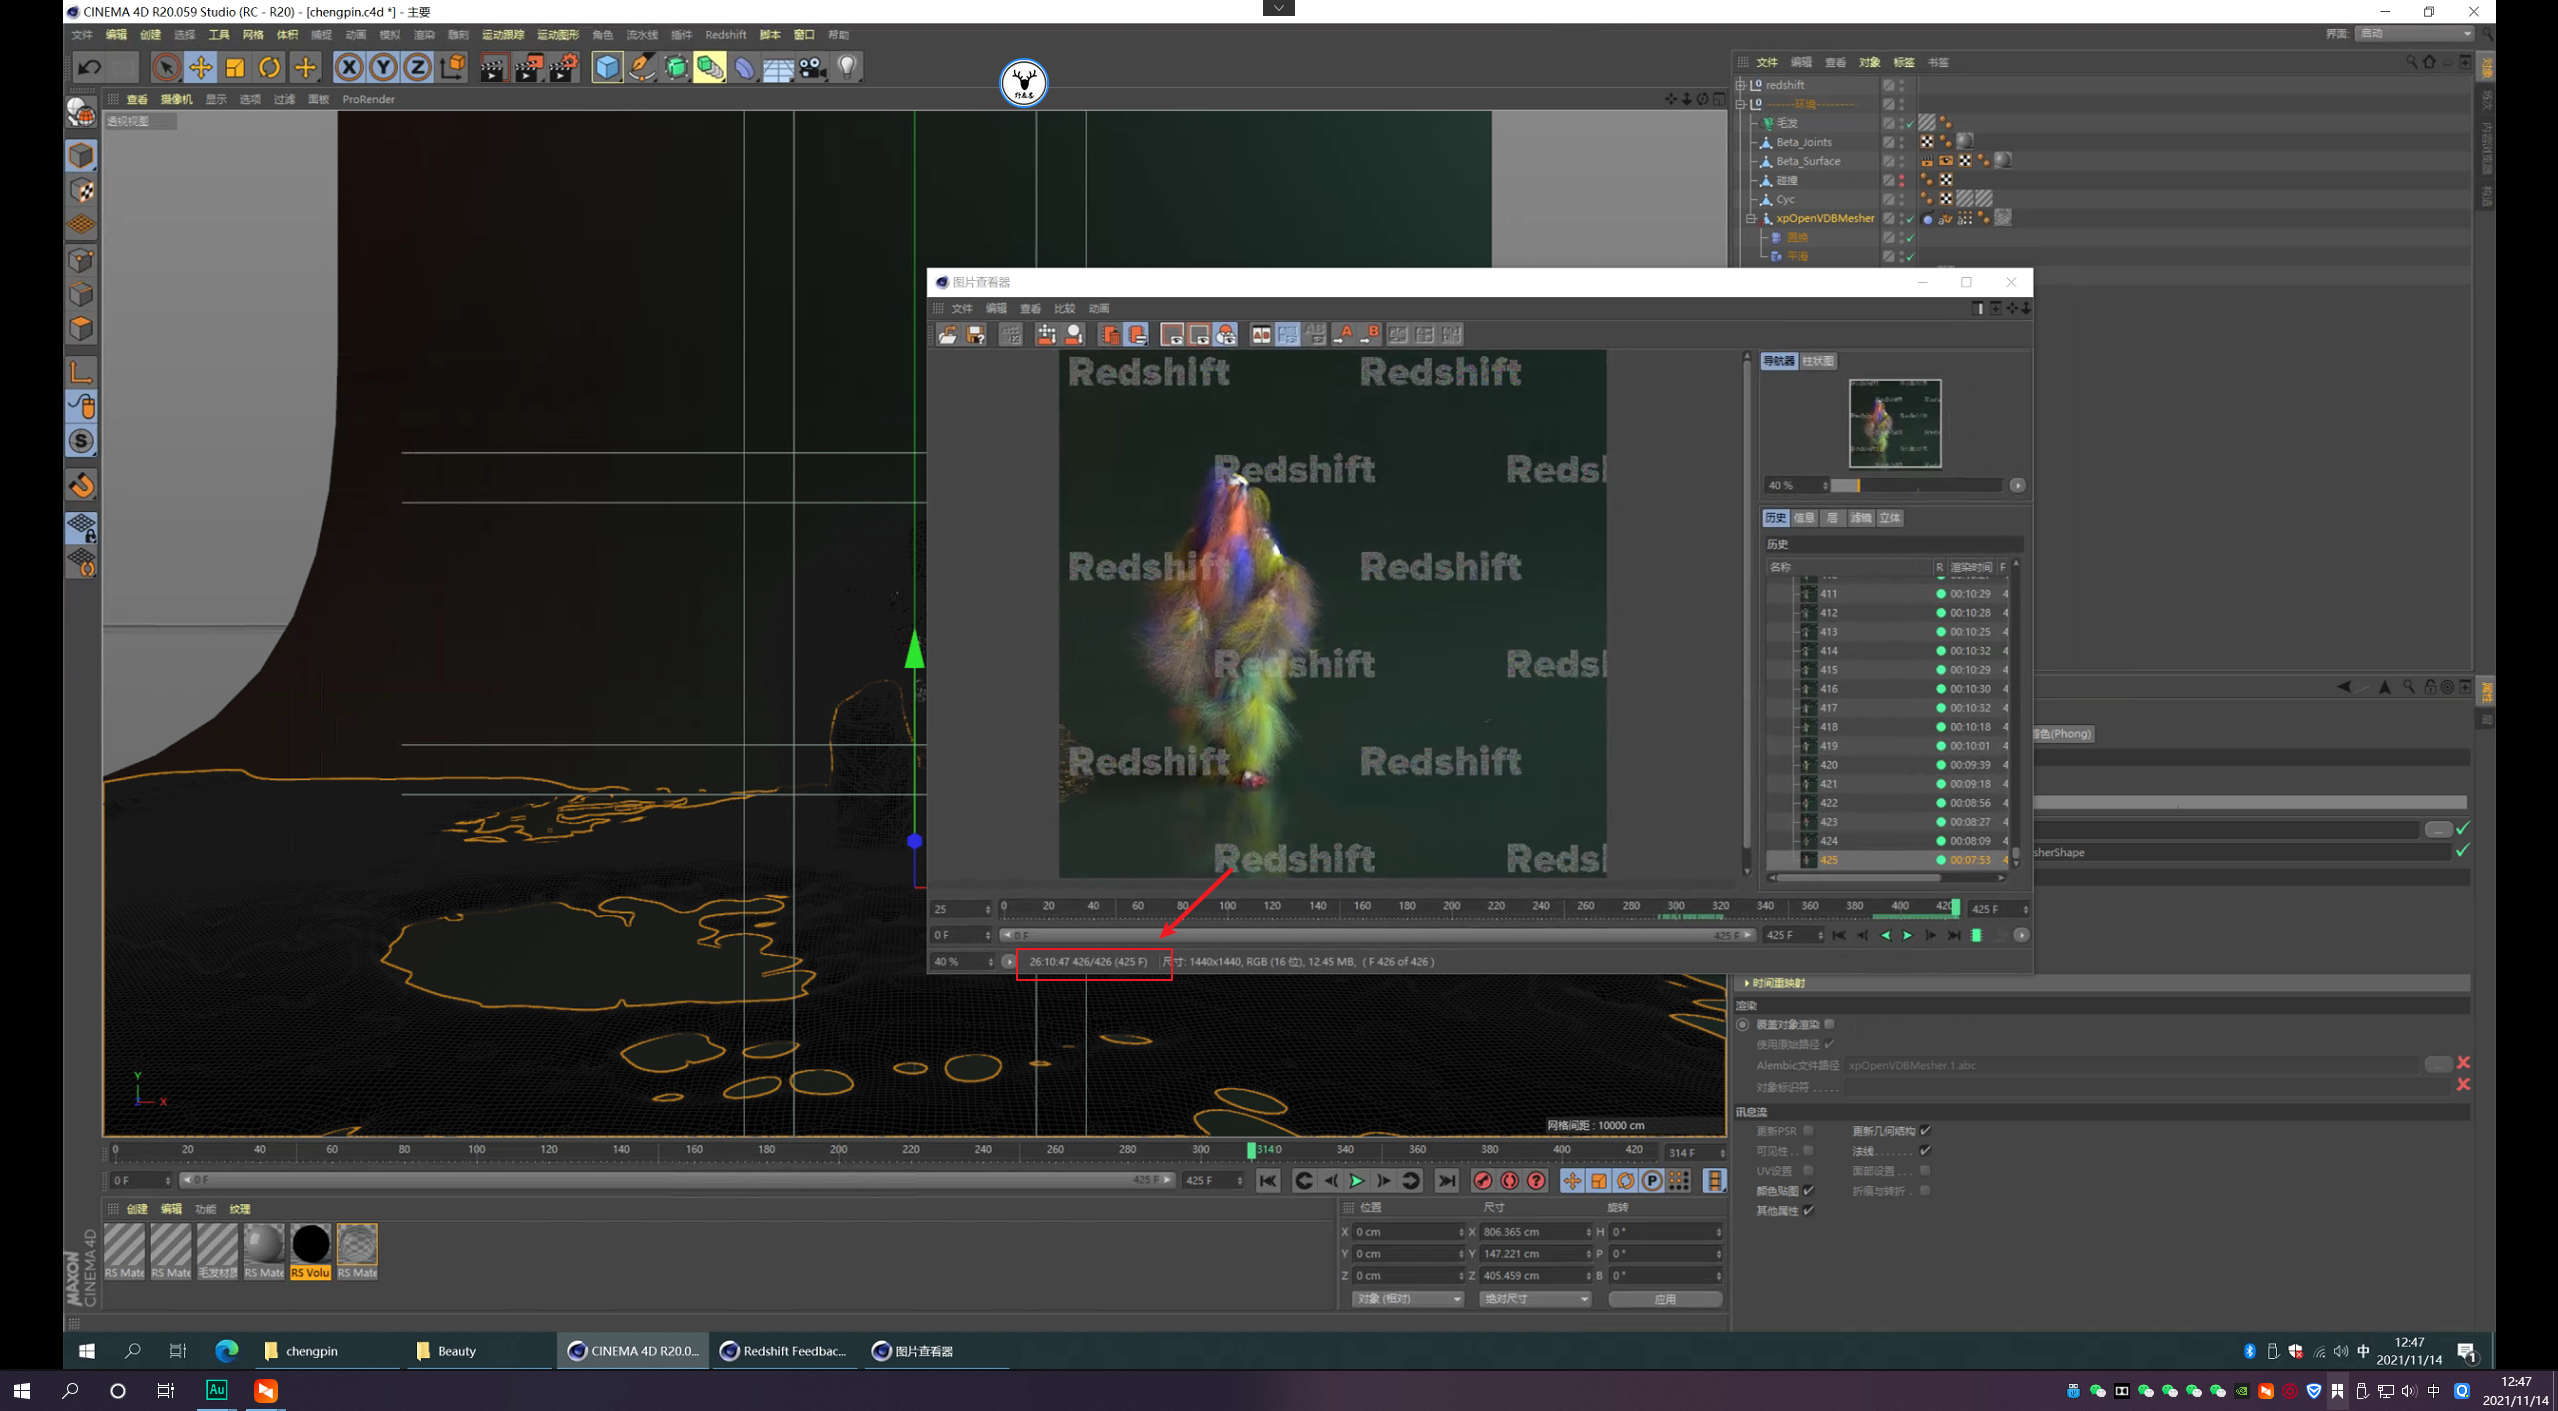The image size is (2558, 1411).
Task: Click the Render to Picture Viewer icon
Action: point(528,67)
